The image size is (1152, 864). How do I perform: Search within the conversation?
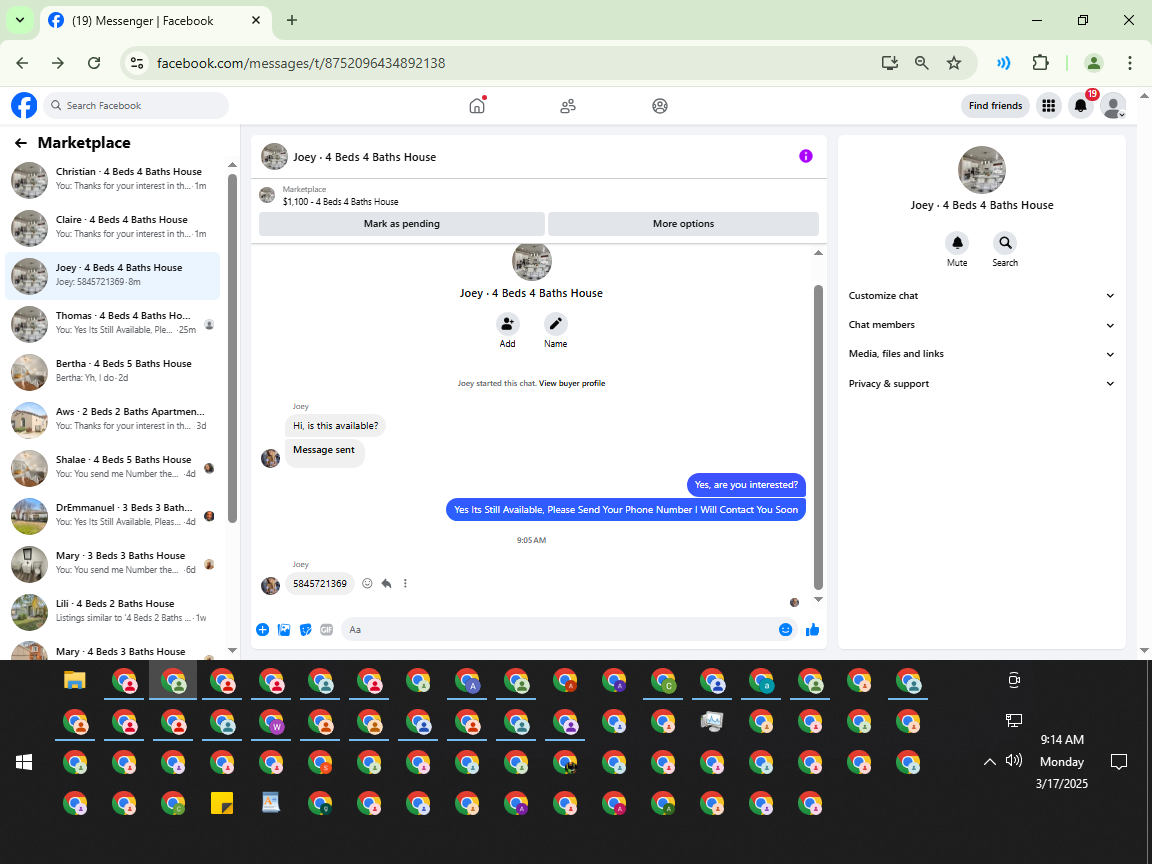1005,242
